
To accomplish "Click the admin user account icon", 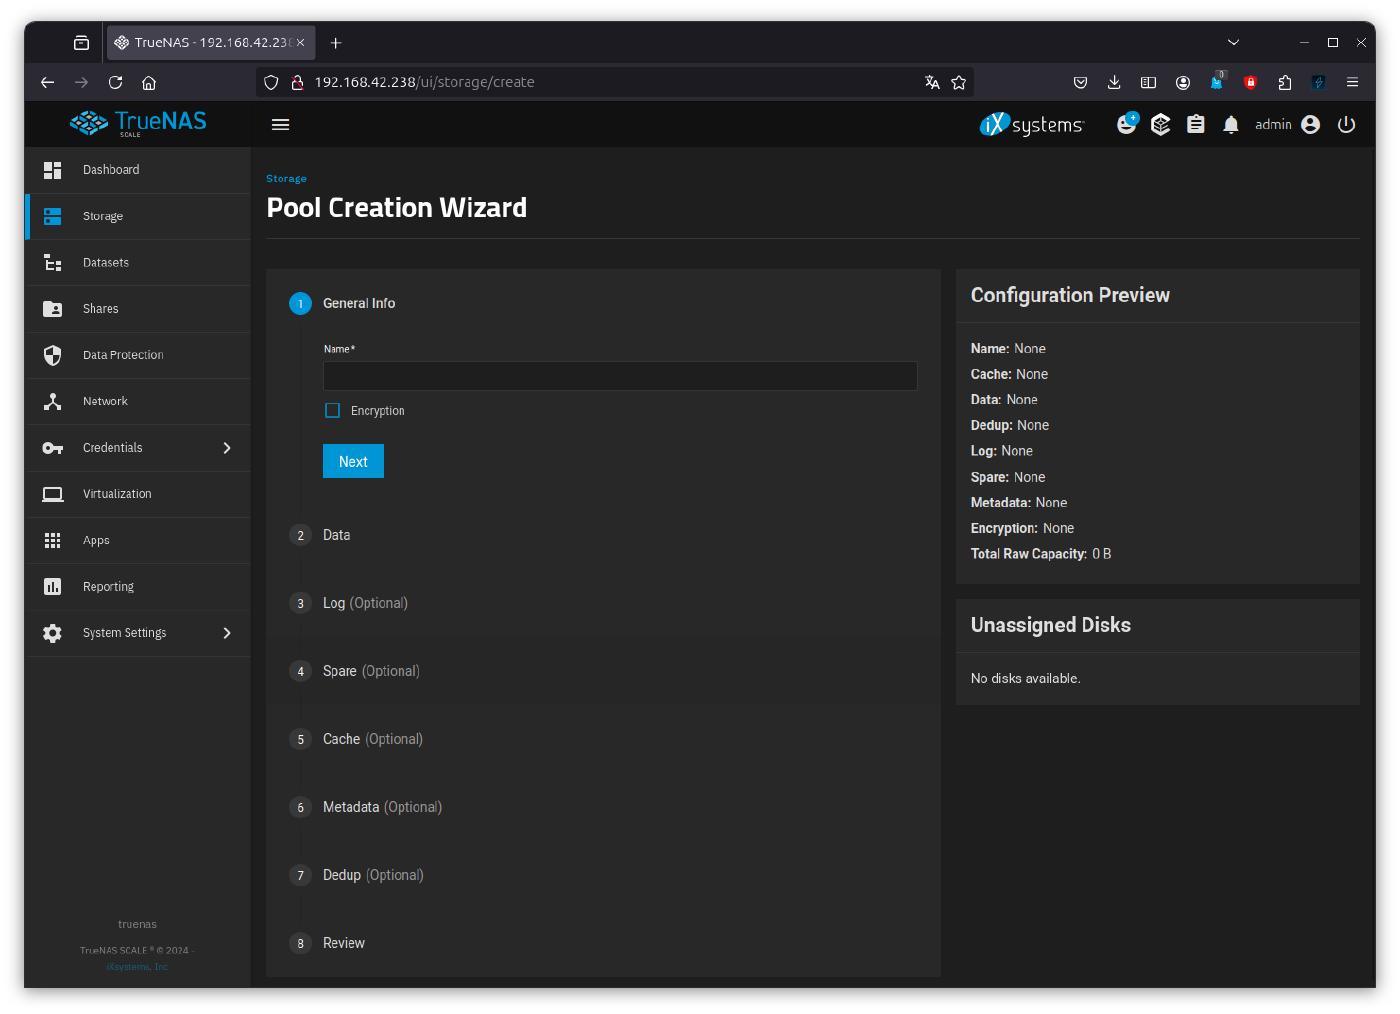I will pos(1310,125).
